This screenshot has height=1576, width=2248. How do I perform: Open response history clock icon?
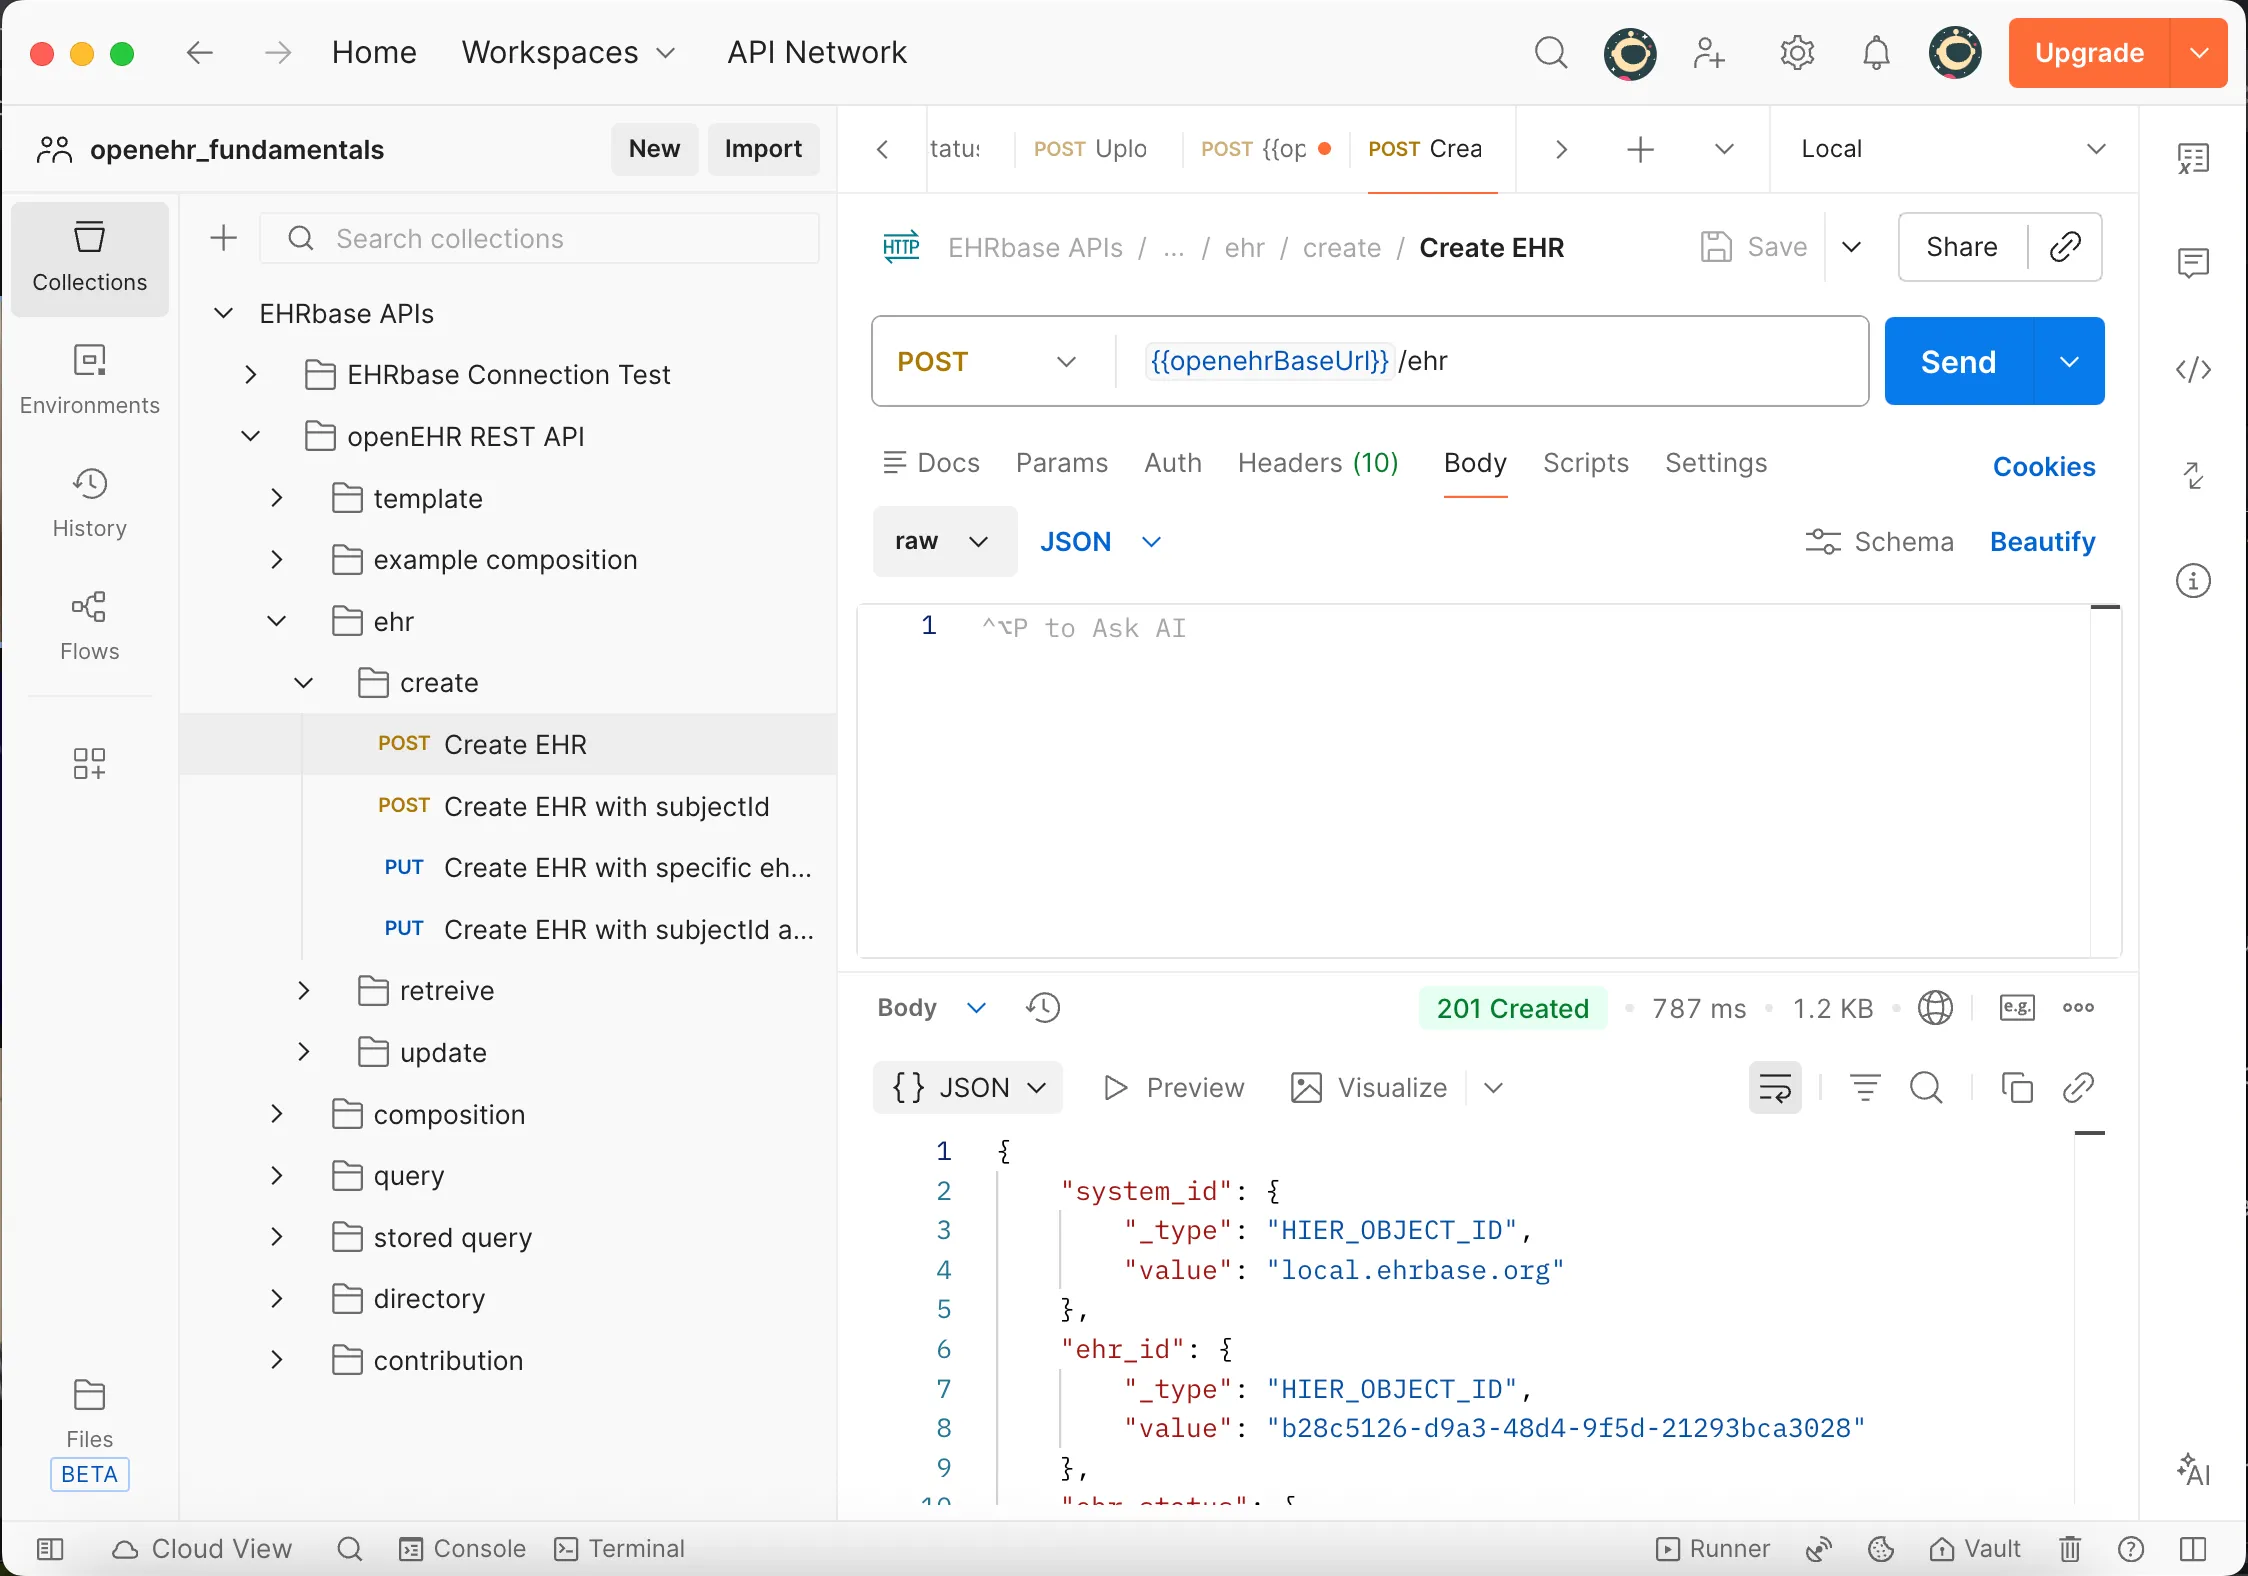coord(1043,1007)
